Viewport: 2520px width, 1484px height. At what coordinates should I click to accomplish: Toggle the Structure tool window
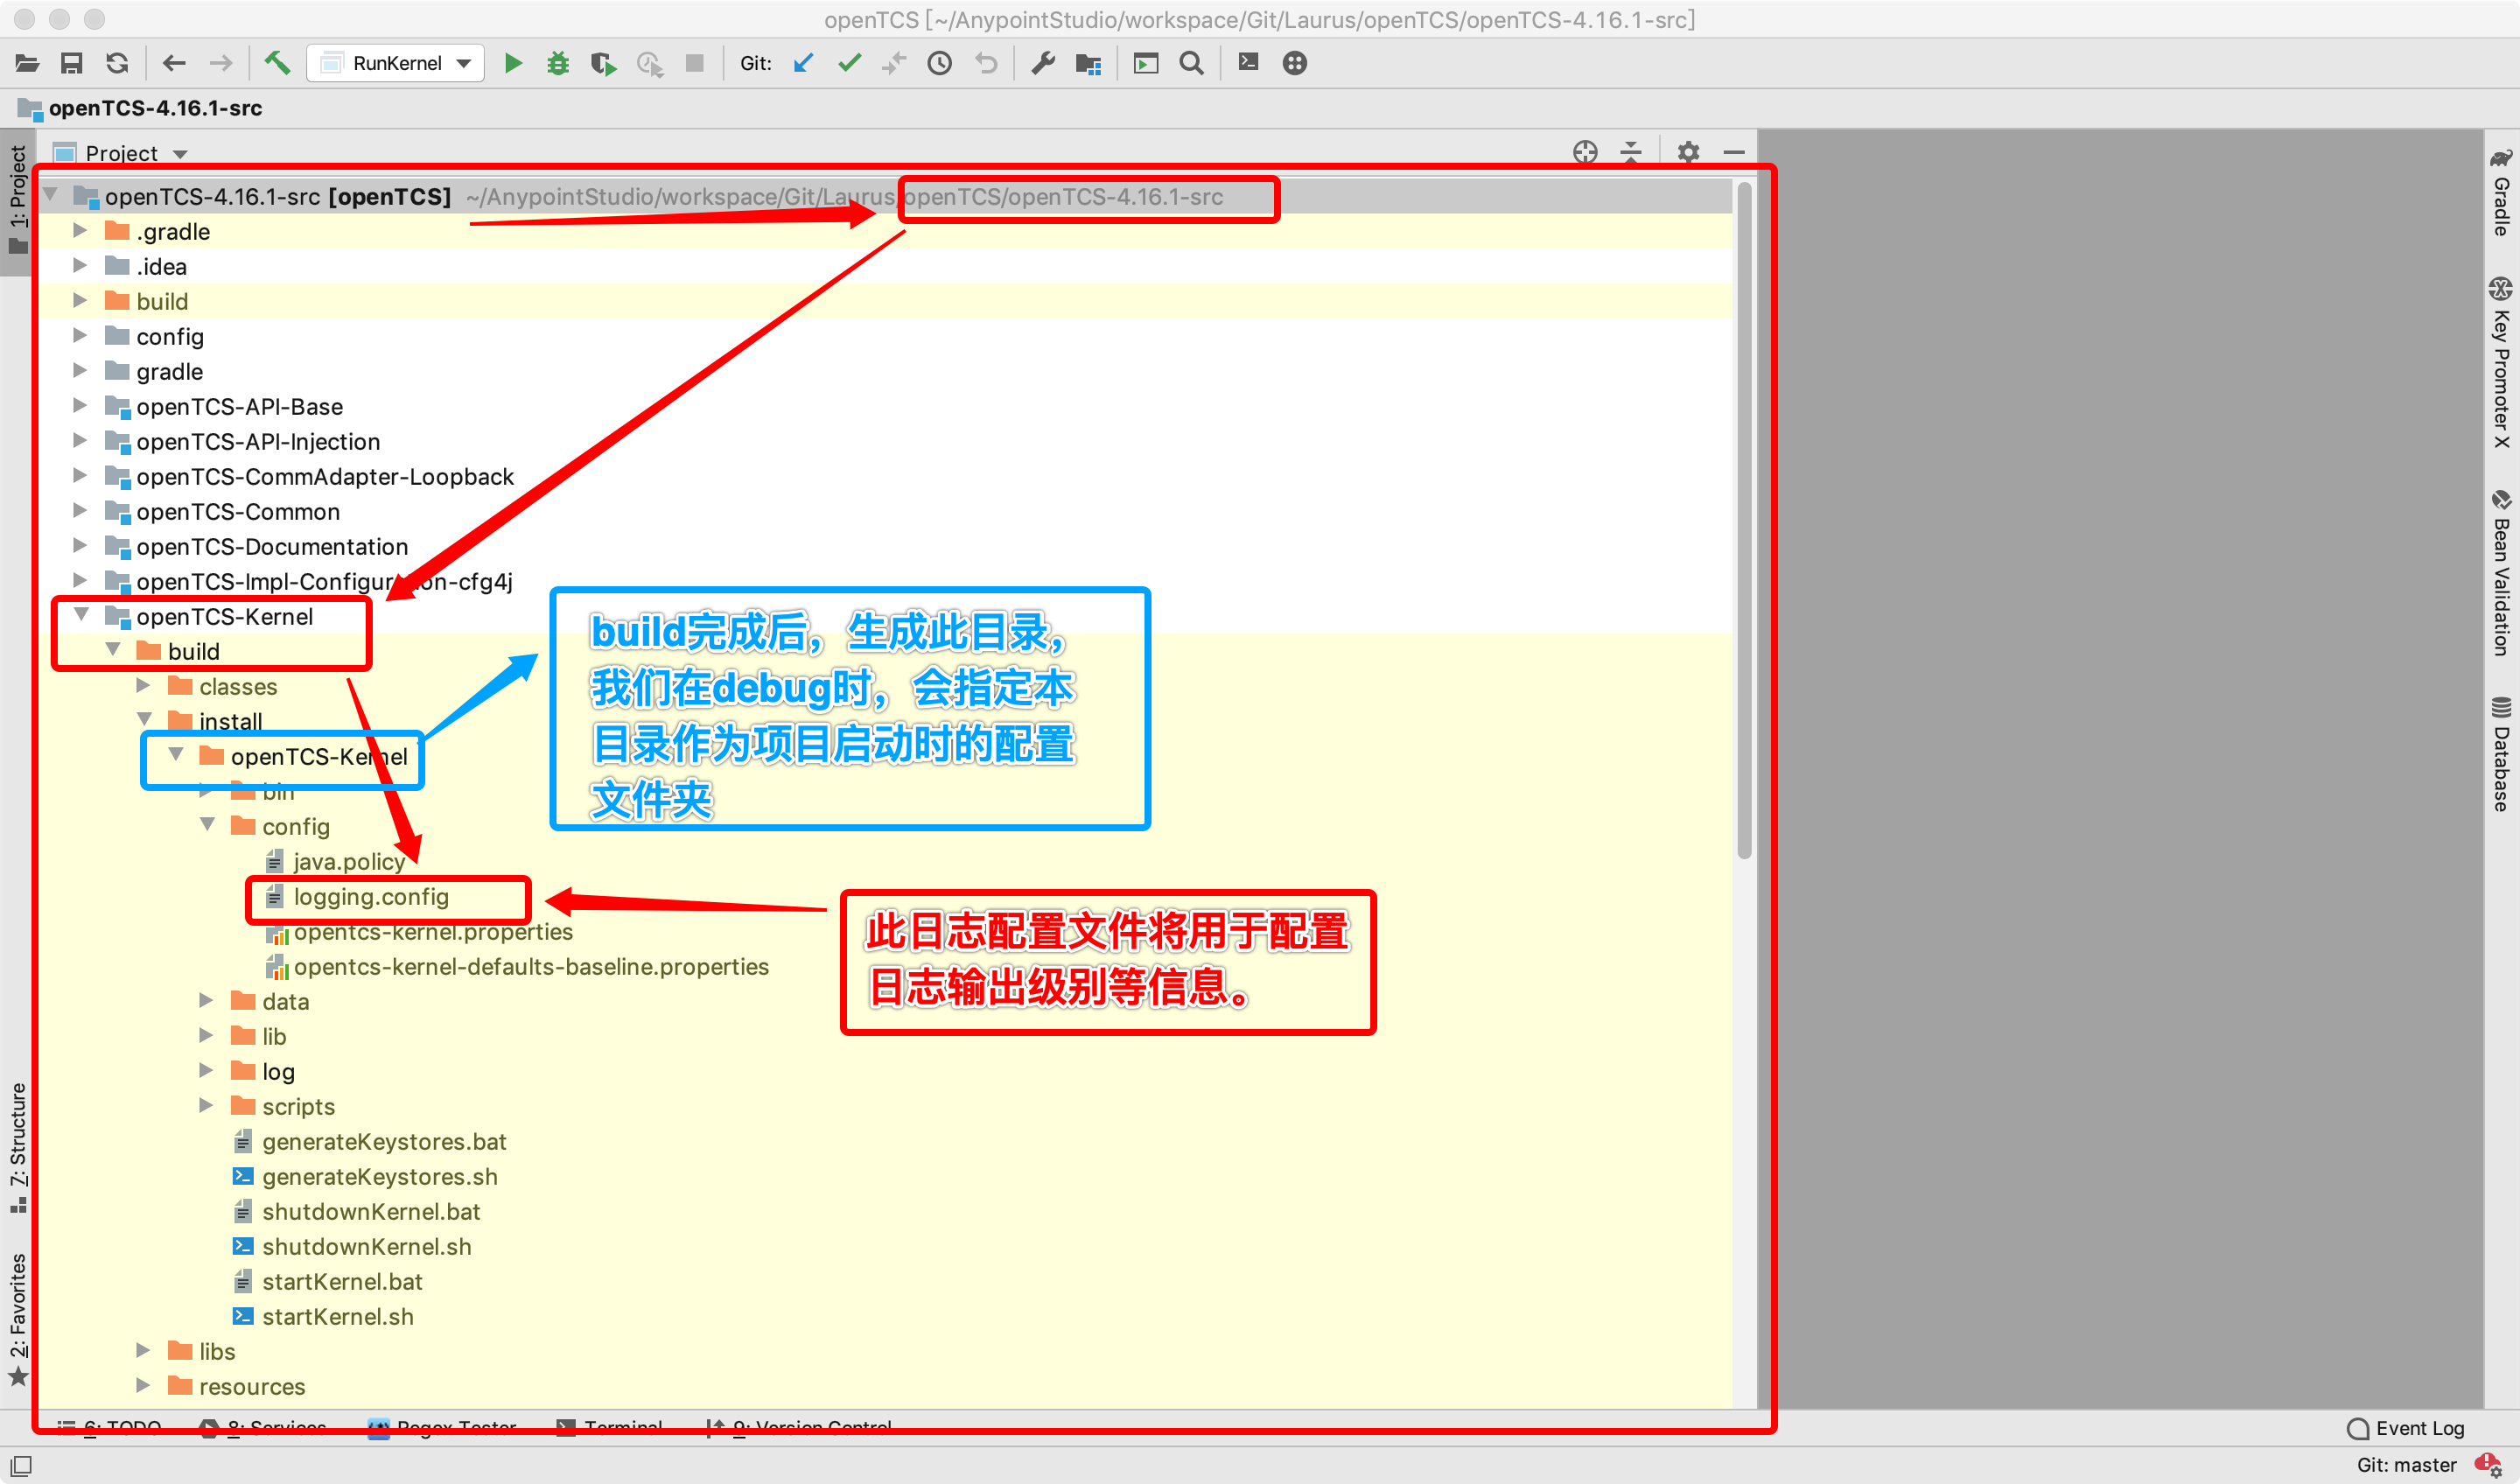click(x=18, y=1147)
